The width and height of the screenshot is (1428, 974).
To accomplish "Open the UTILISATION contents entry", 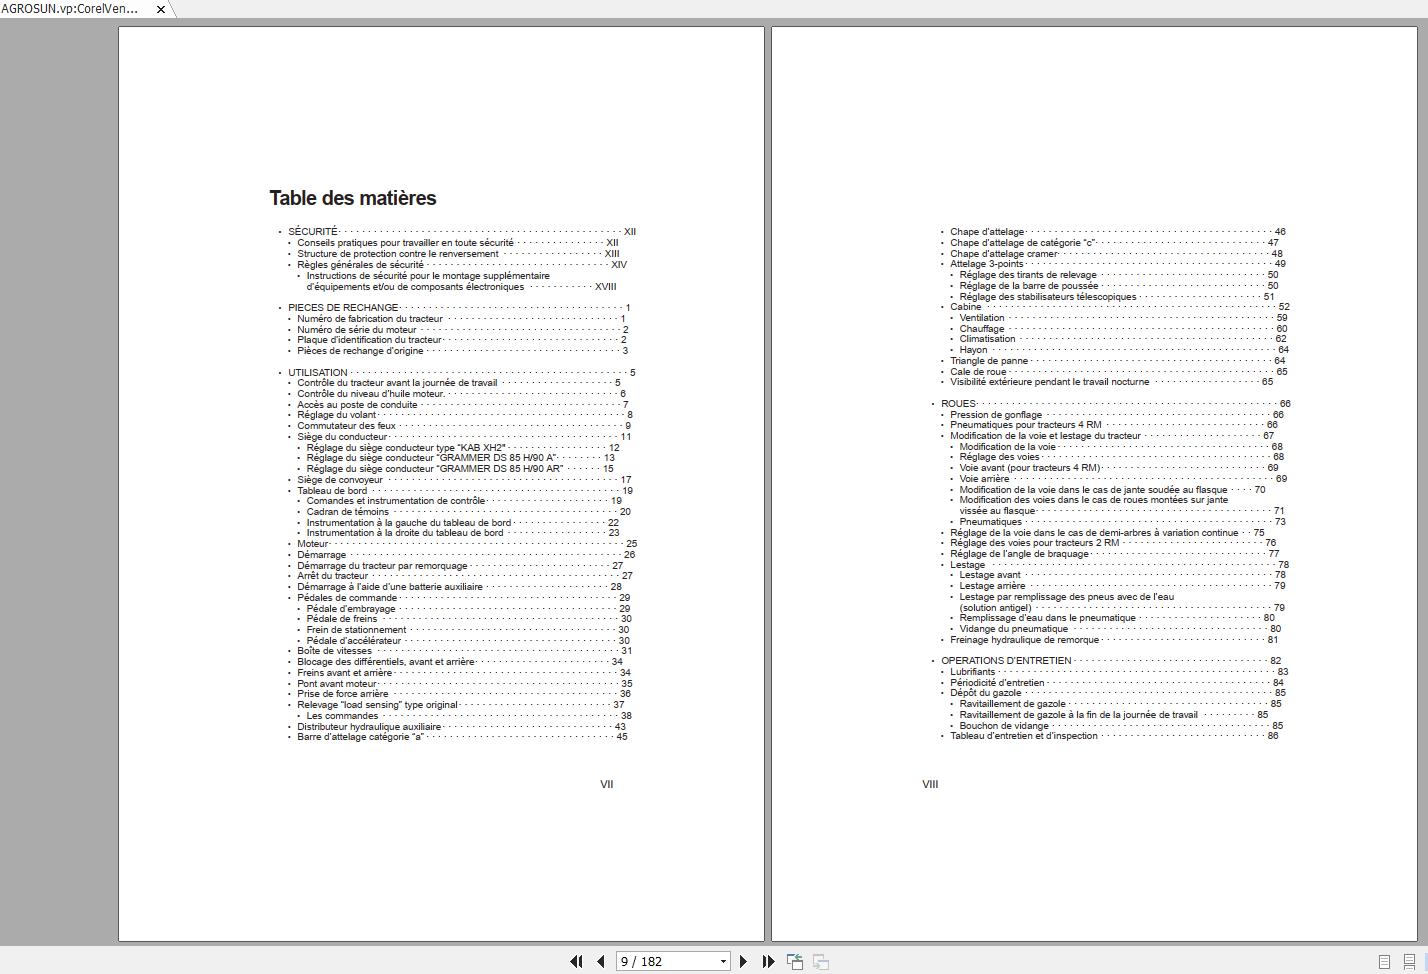I will [x=318, y=373].
